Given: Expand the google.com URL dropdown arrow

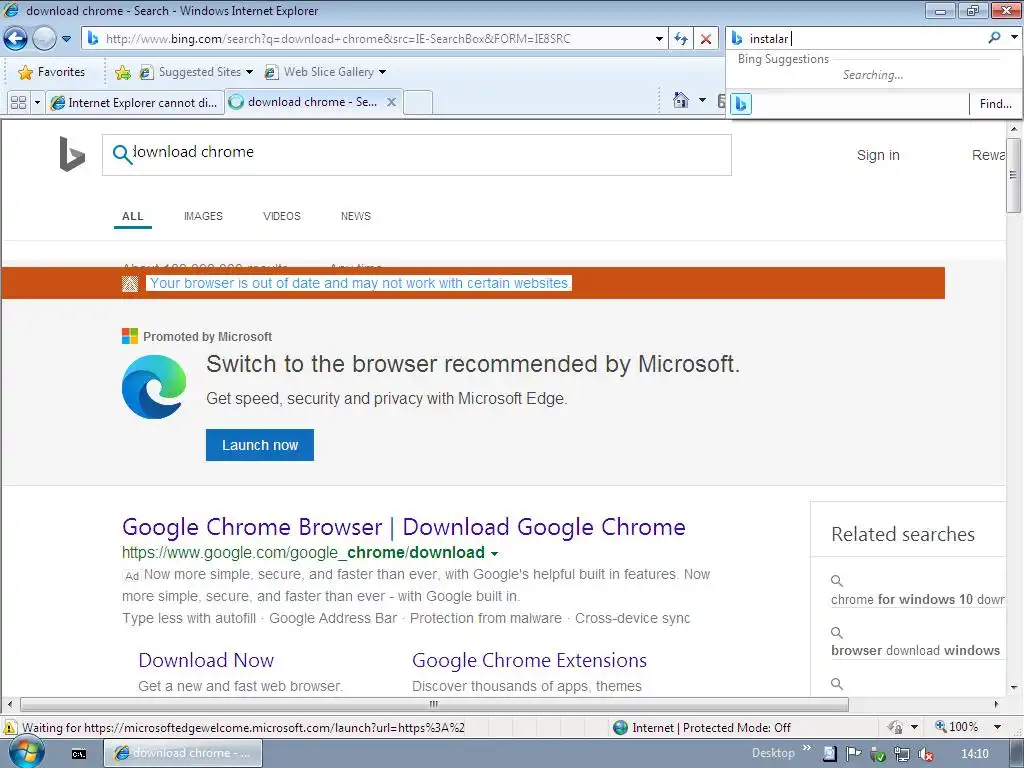Looking at the screenshot, I should 494,554.
